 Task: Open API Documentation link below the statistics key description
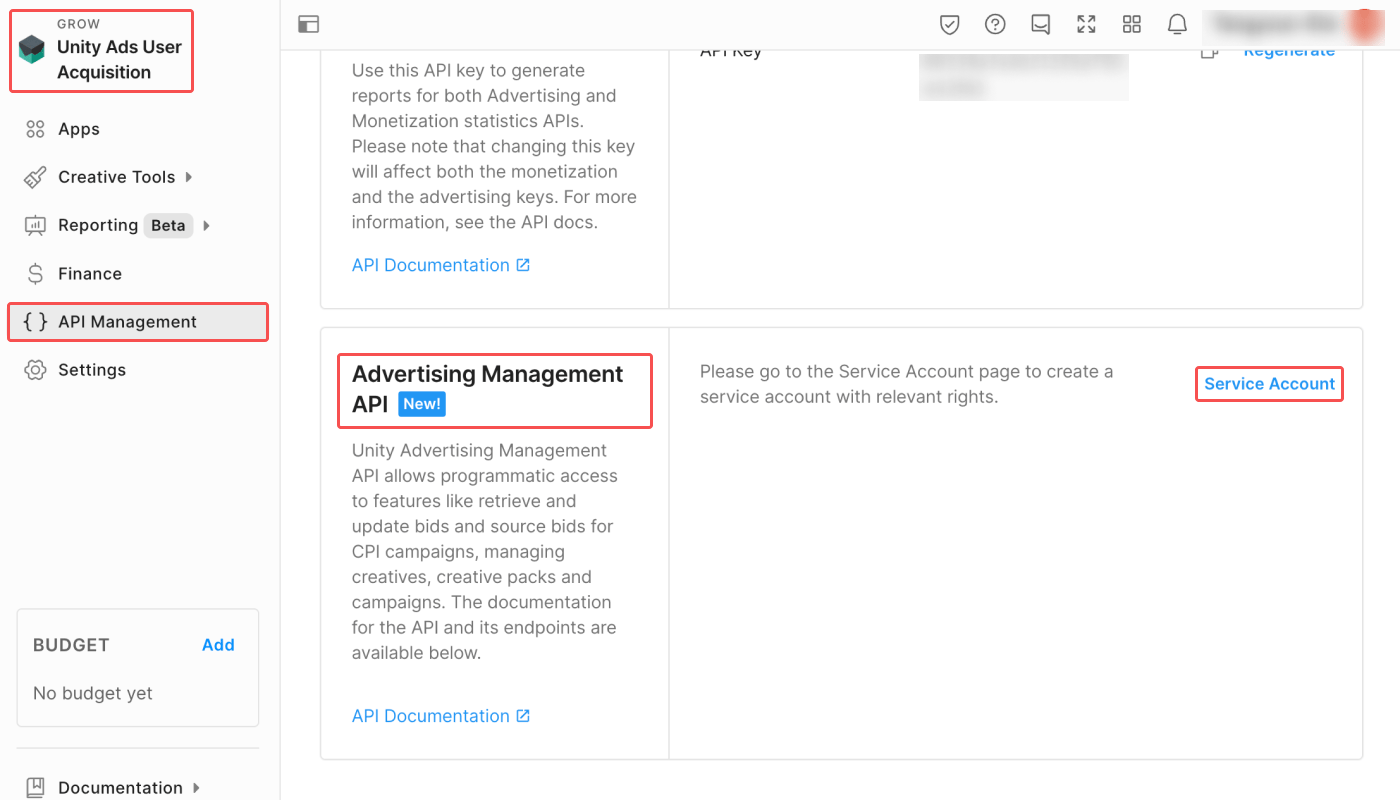441,265
